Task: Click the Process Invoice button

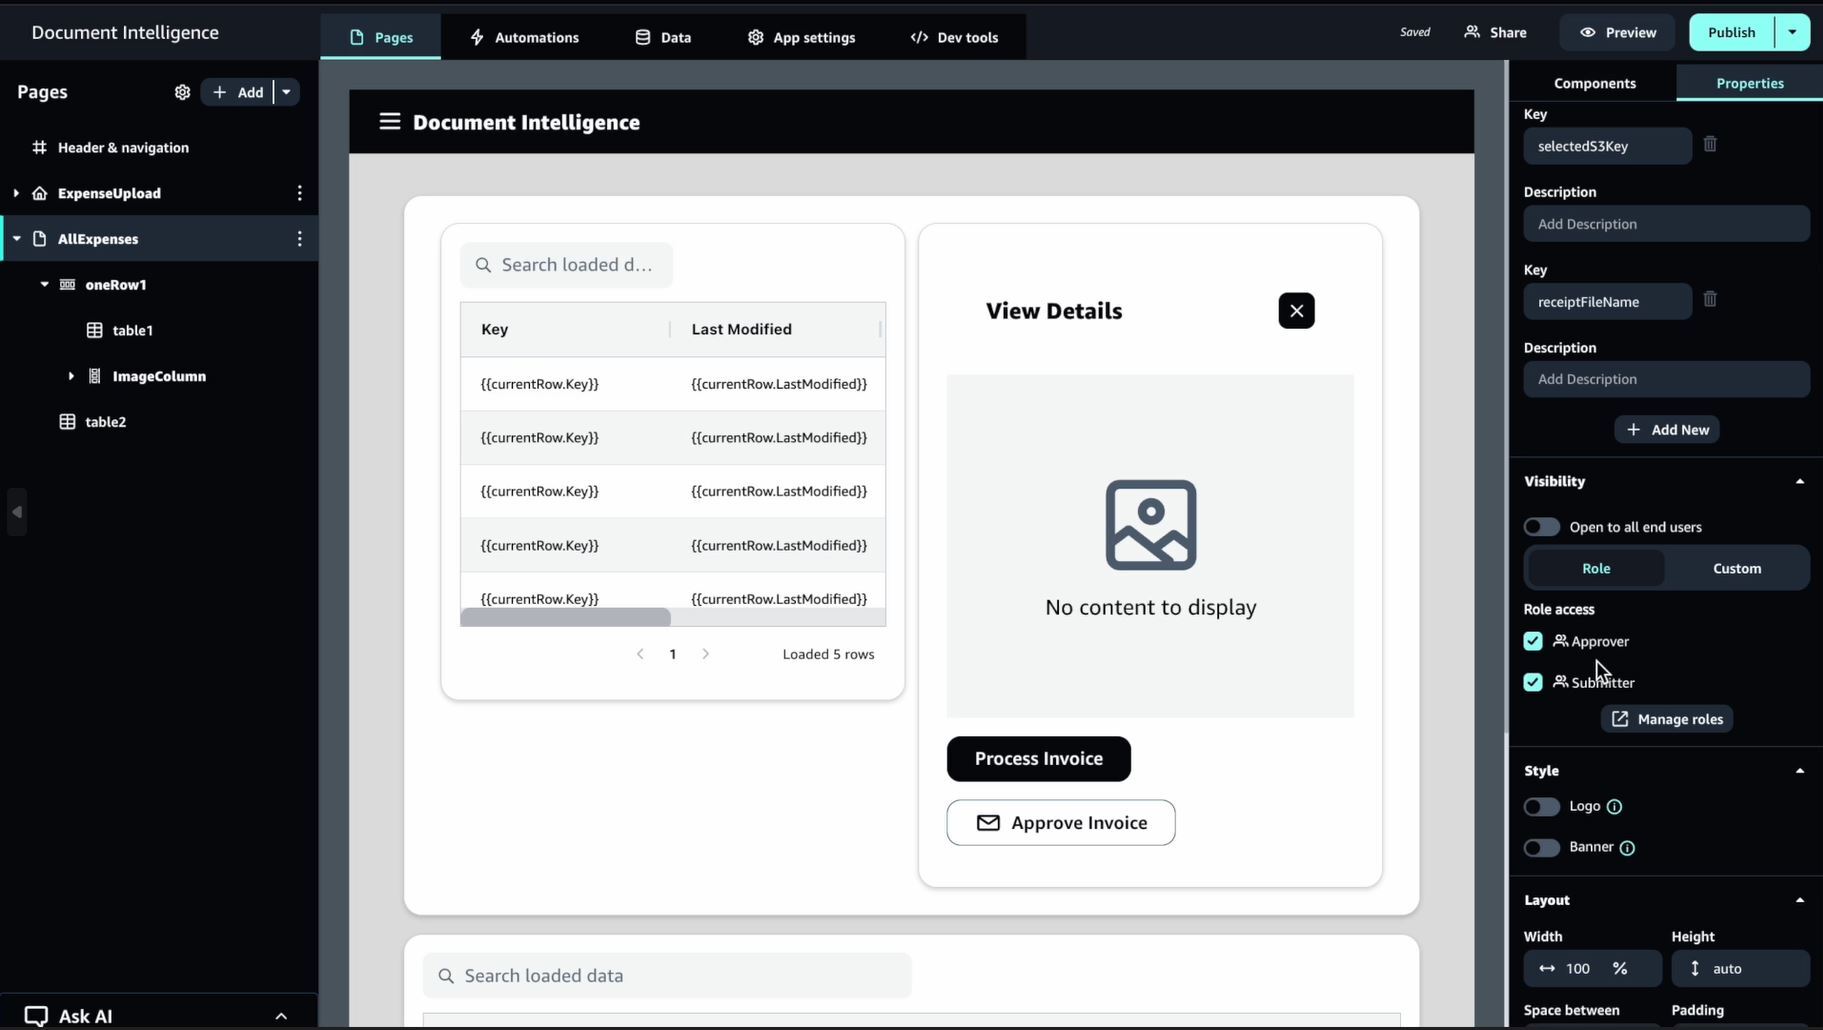Action: (x=1038, y=758)
